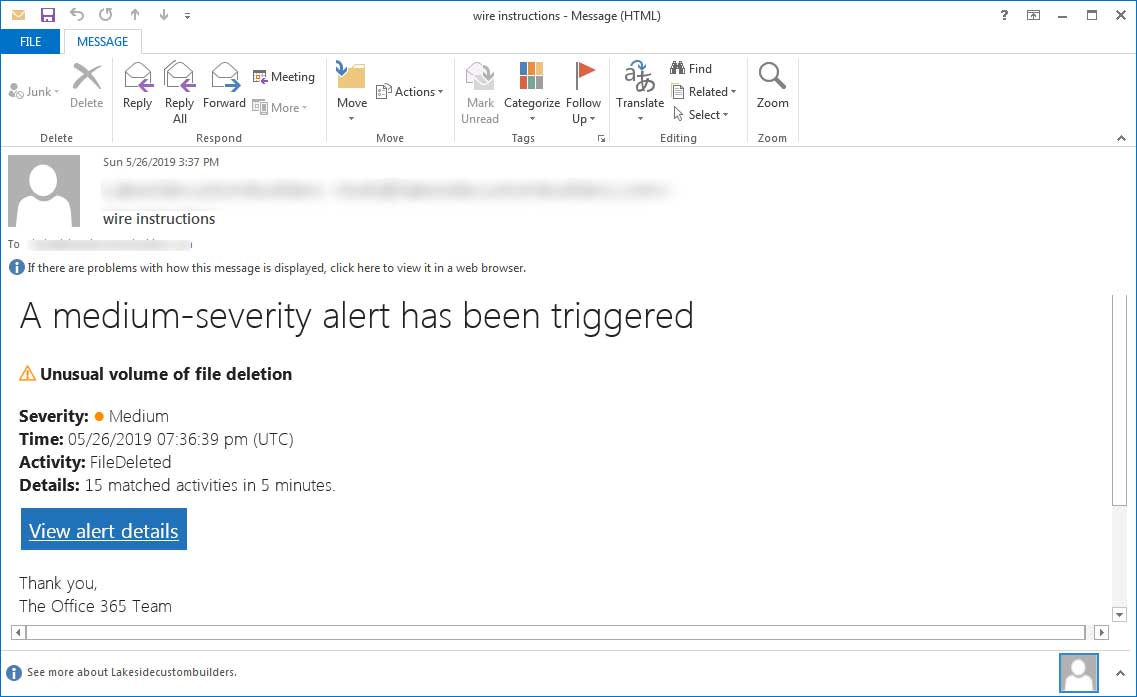1137x697 pixels.
Task: Open the Actions dropdown
Action: [x=410, y=91]
